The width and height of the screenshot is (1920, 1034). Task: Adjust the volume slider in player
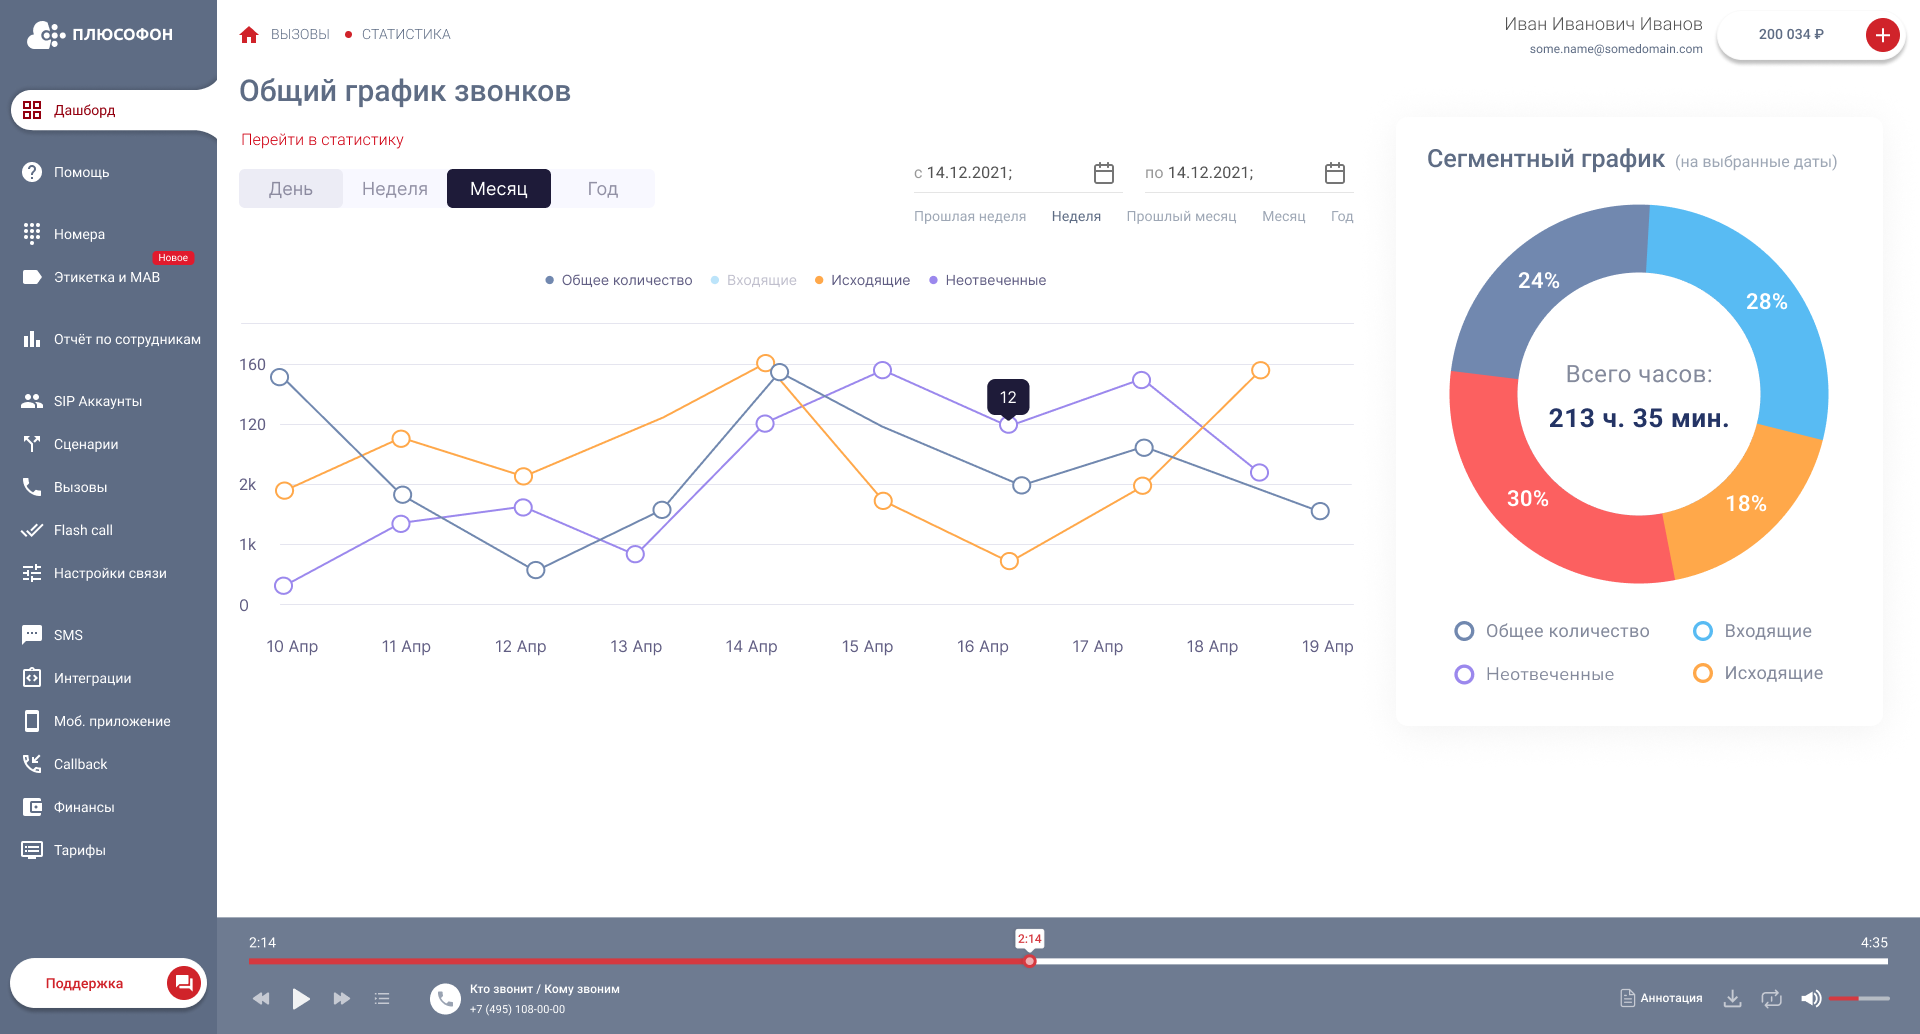coord(1859,998)
